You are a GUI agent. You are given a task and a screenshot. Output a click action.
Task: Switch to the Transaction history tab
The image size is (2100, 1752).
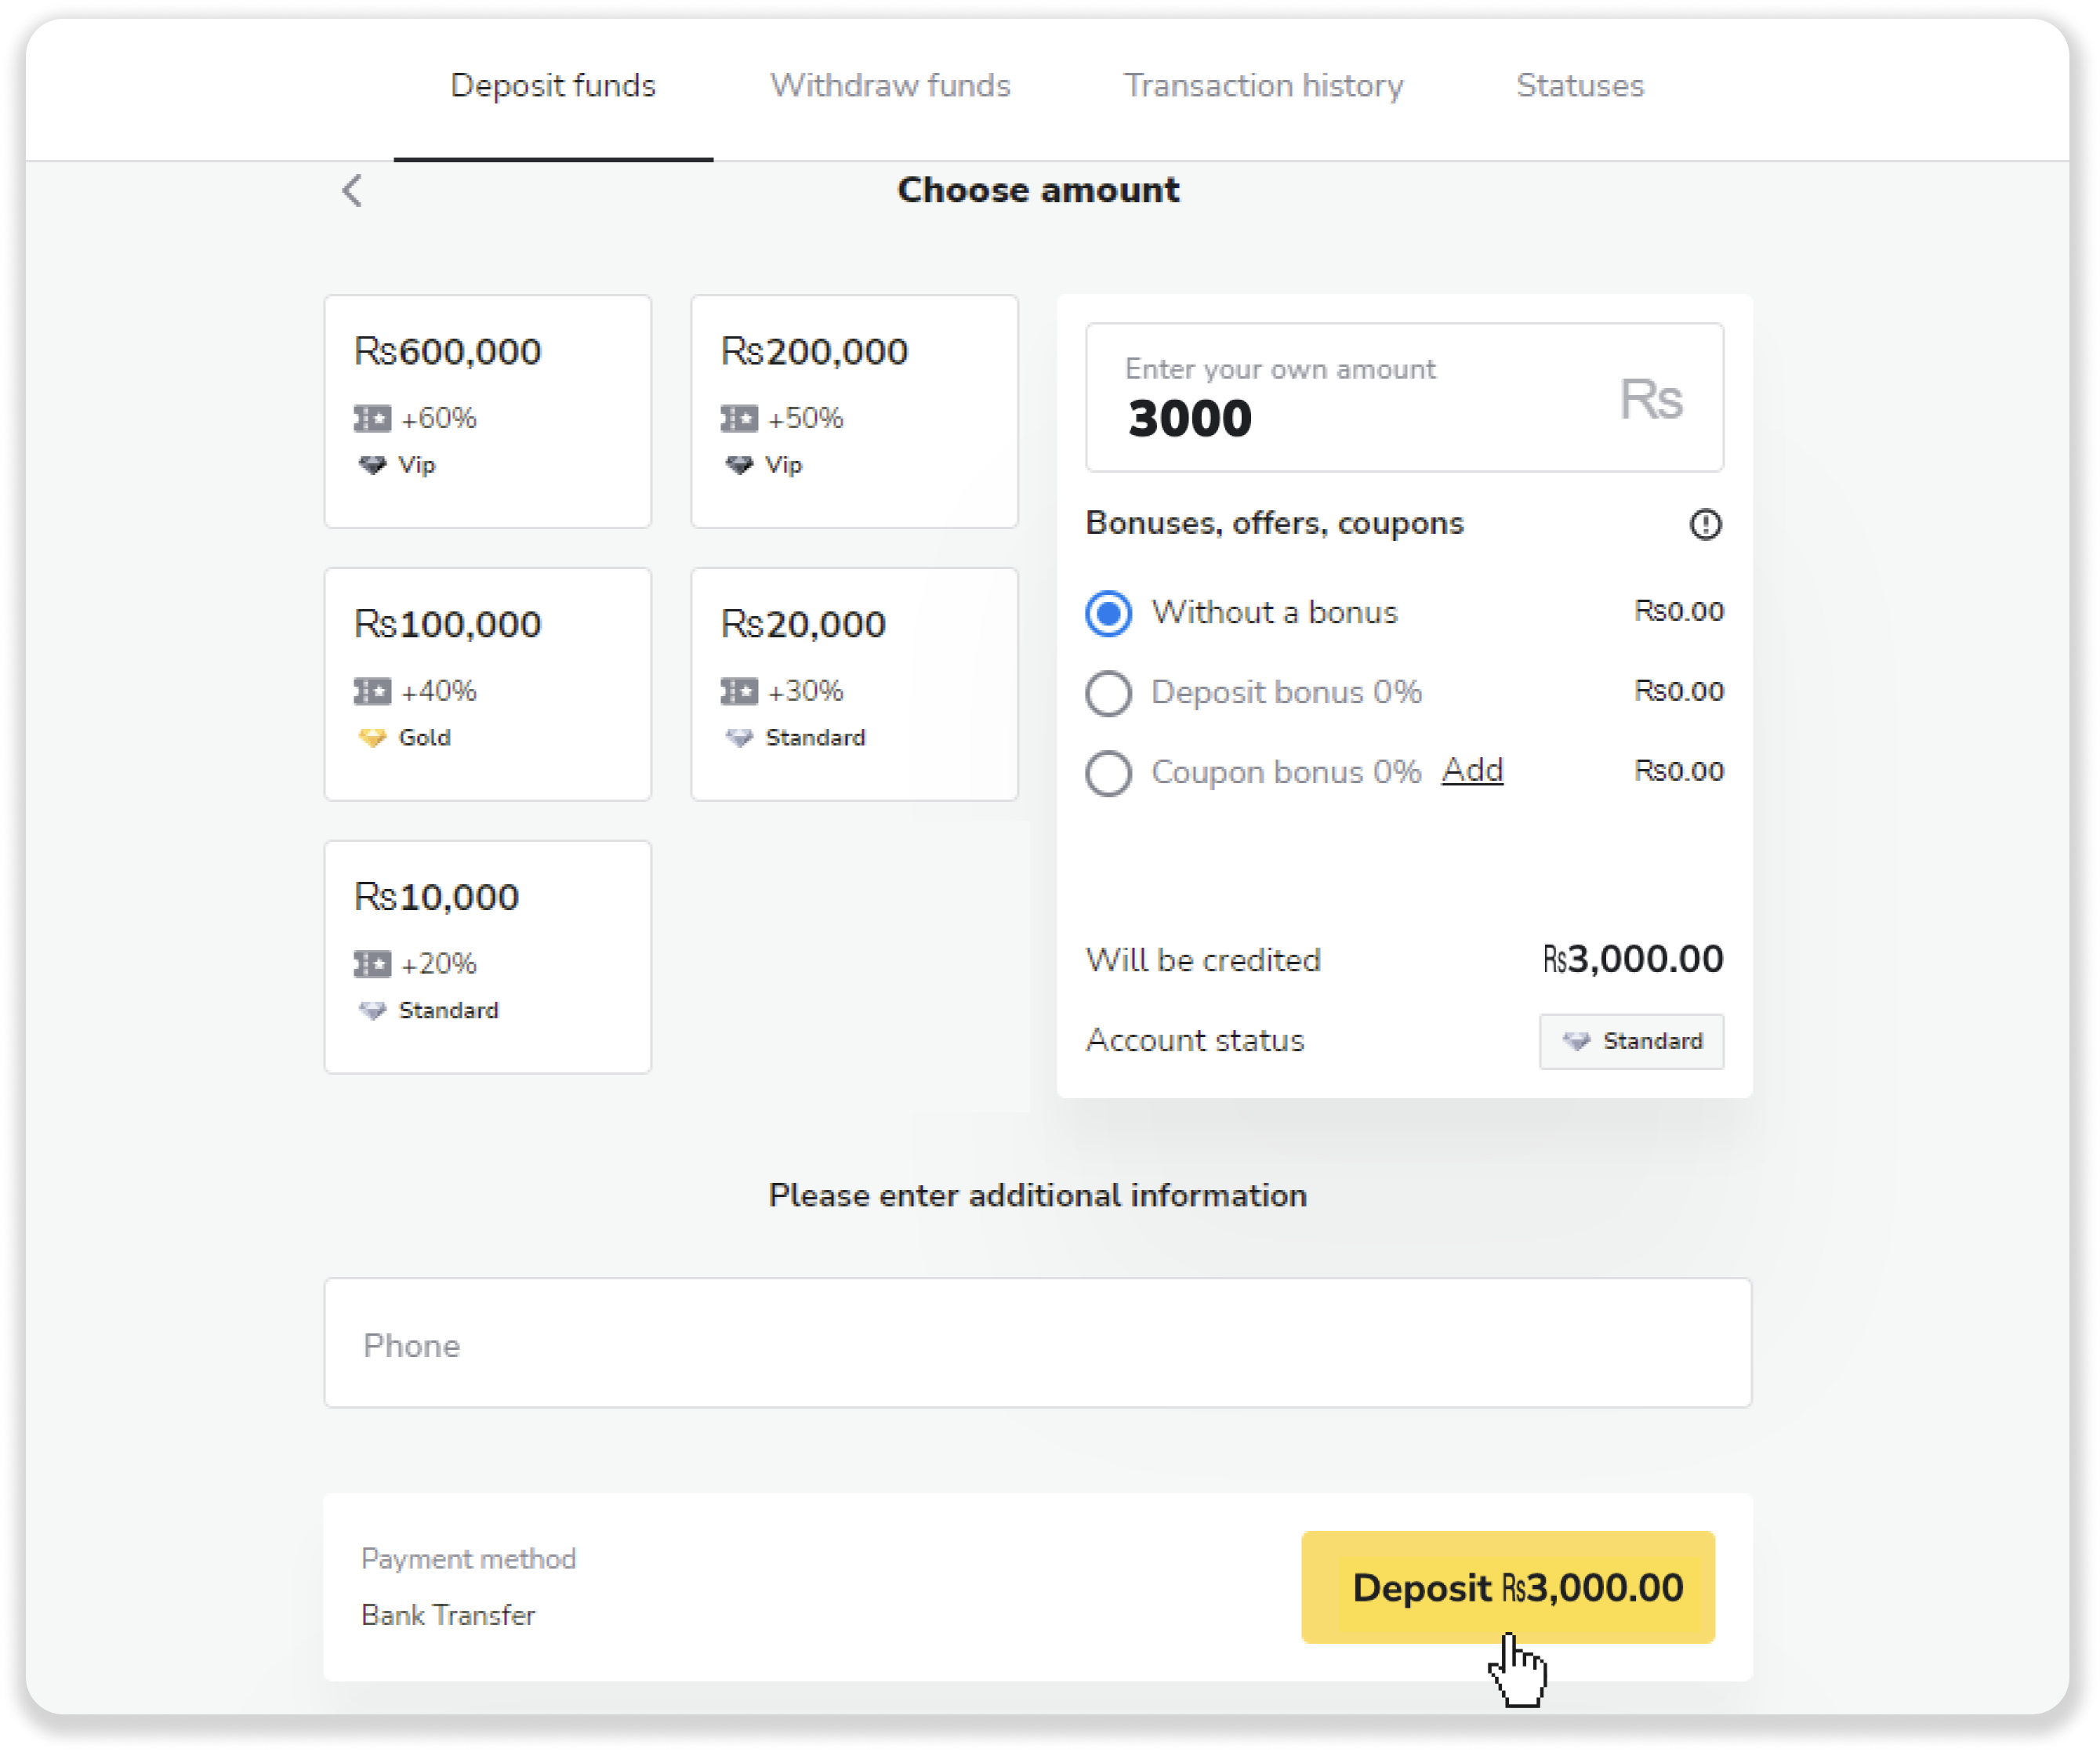point(1263,86)
